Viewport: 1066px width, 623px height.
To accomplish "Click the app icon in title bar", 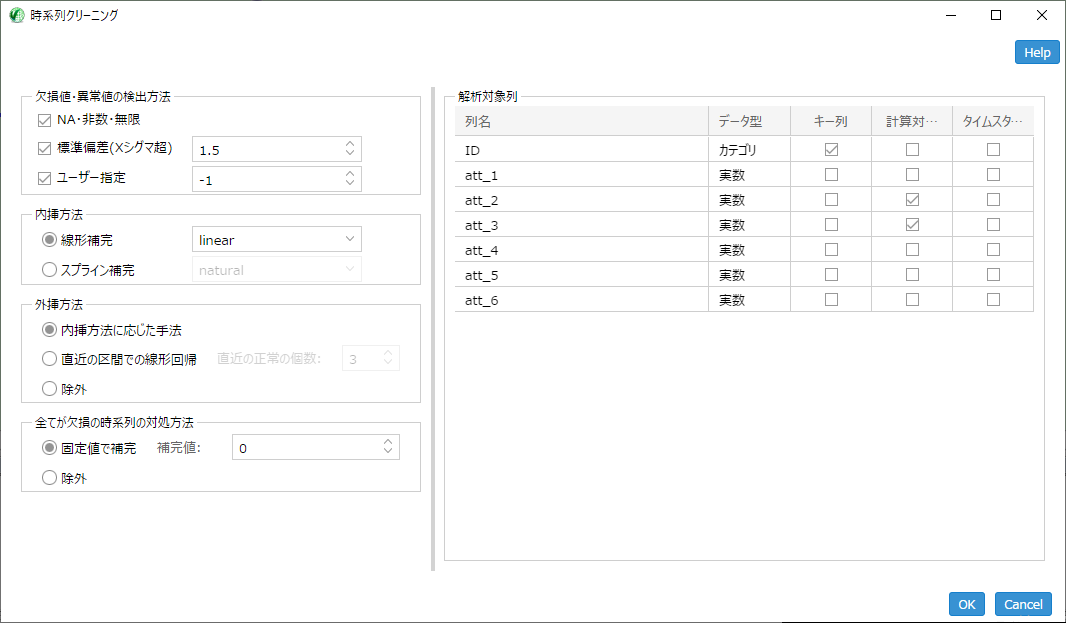I will 16,15.
